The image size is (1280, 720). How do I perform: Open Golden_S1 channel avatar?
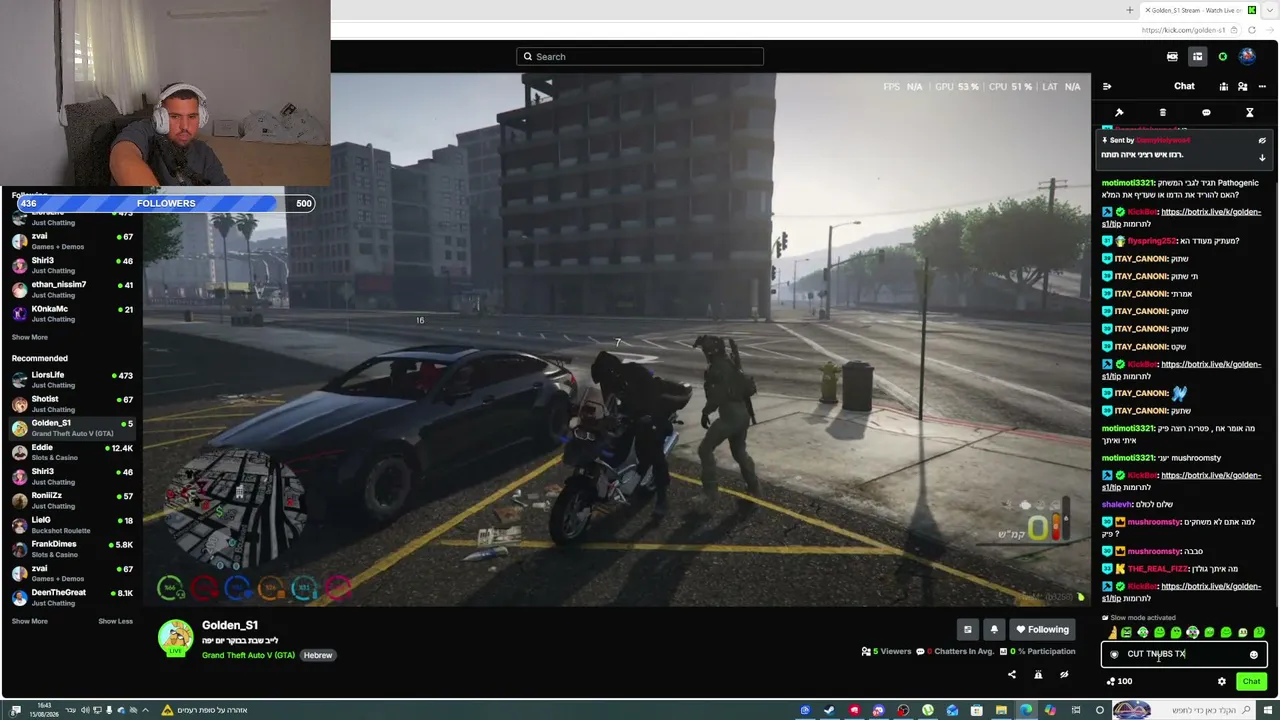pyautogui.click(x=175, y=638)
